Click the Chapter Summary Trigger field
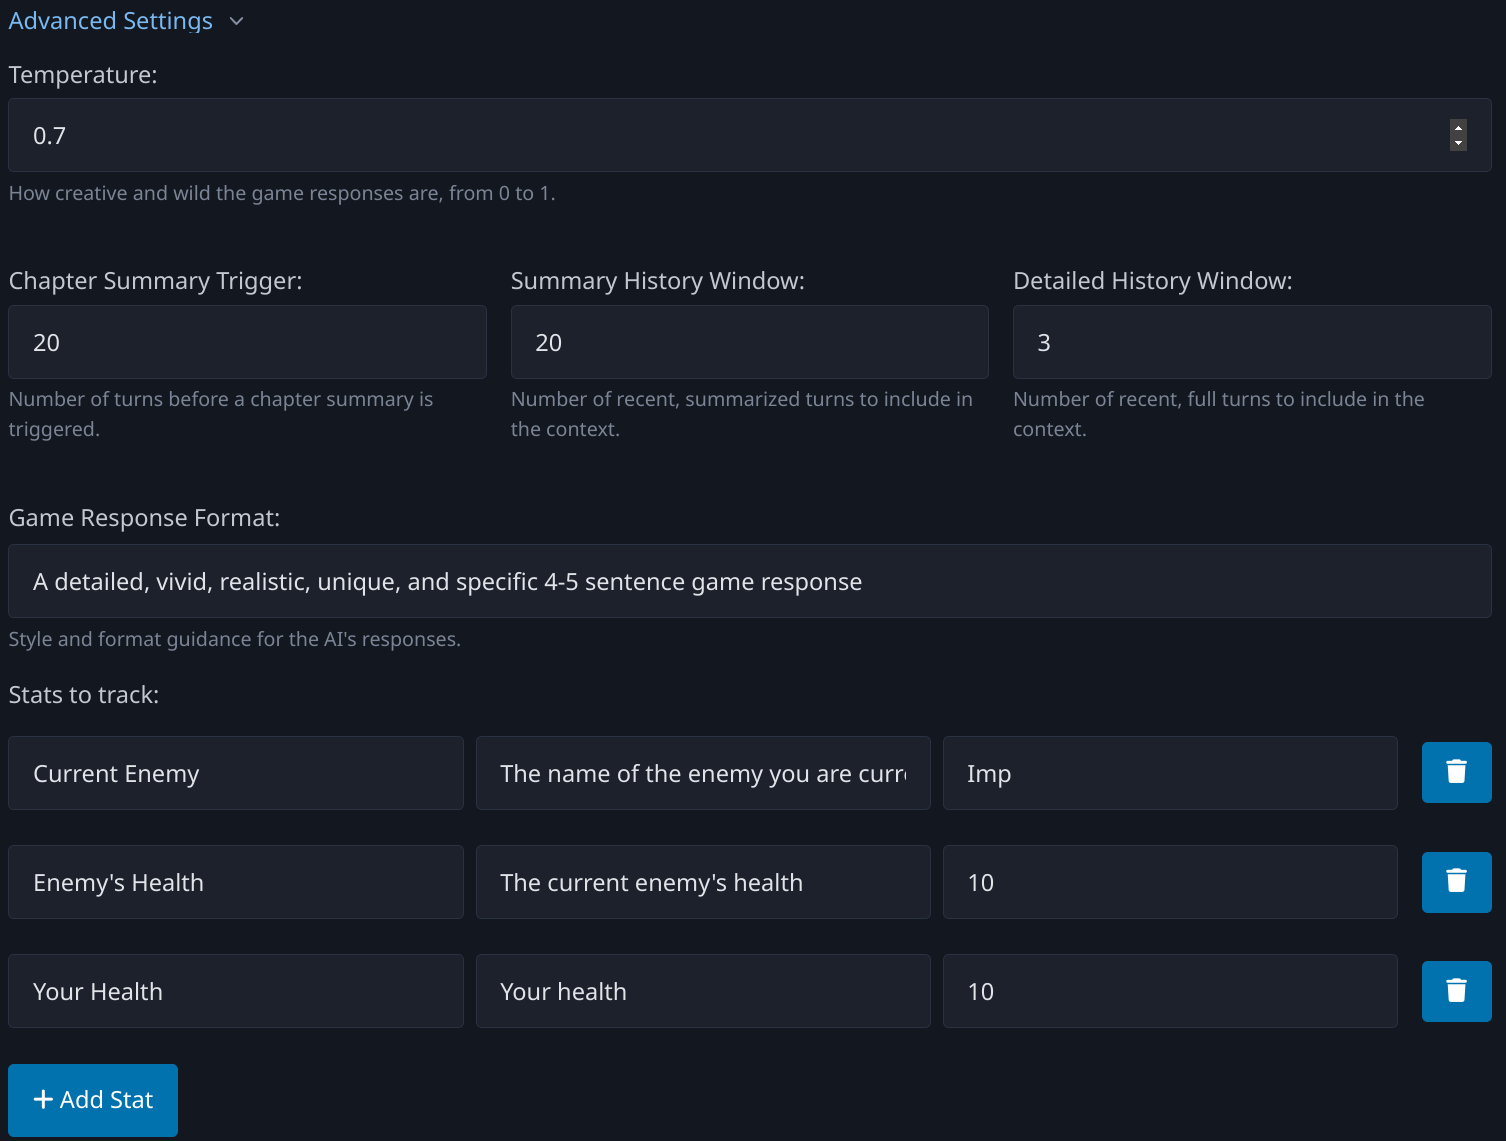 click(247, 342)
